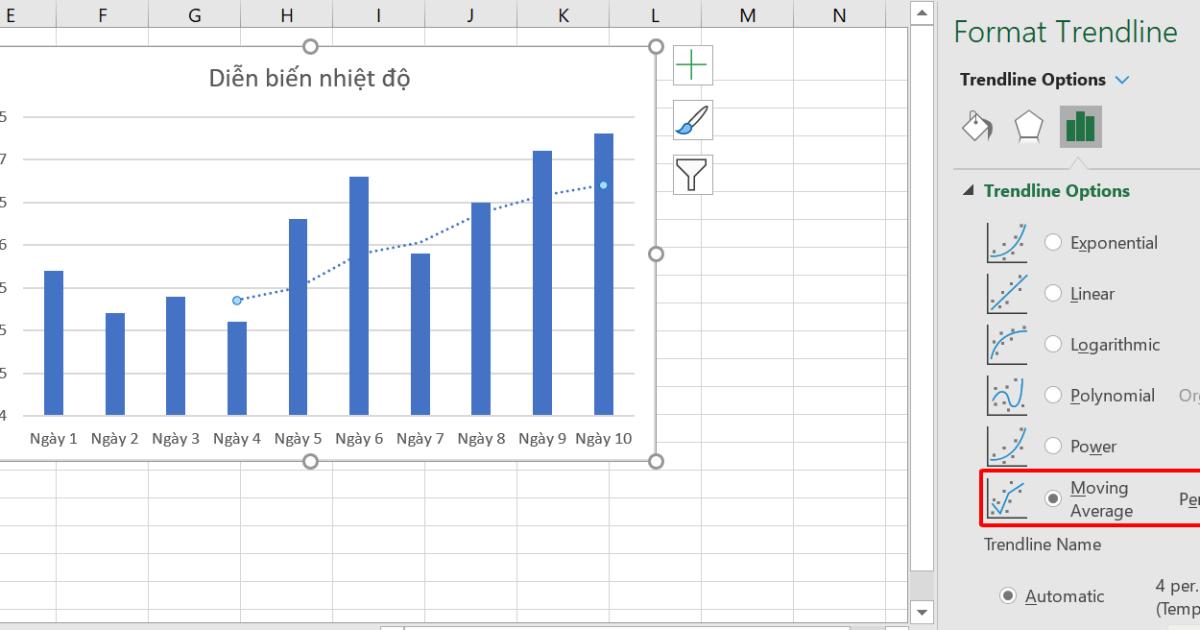Enable the Power trendline option
Image resolution: width=1200 pixels, height=630 pixels.
[1054, 446]
